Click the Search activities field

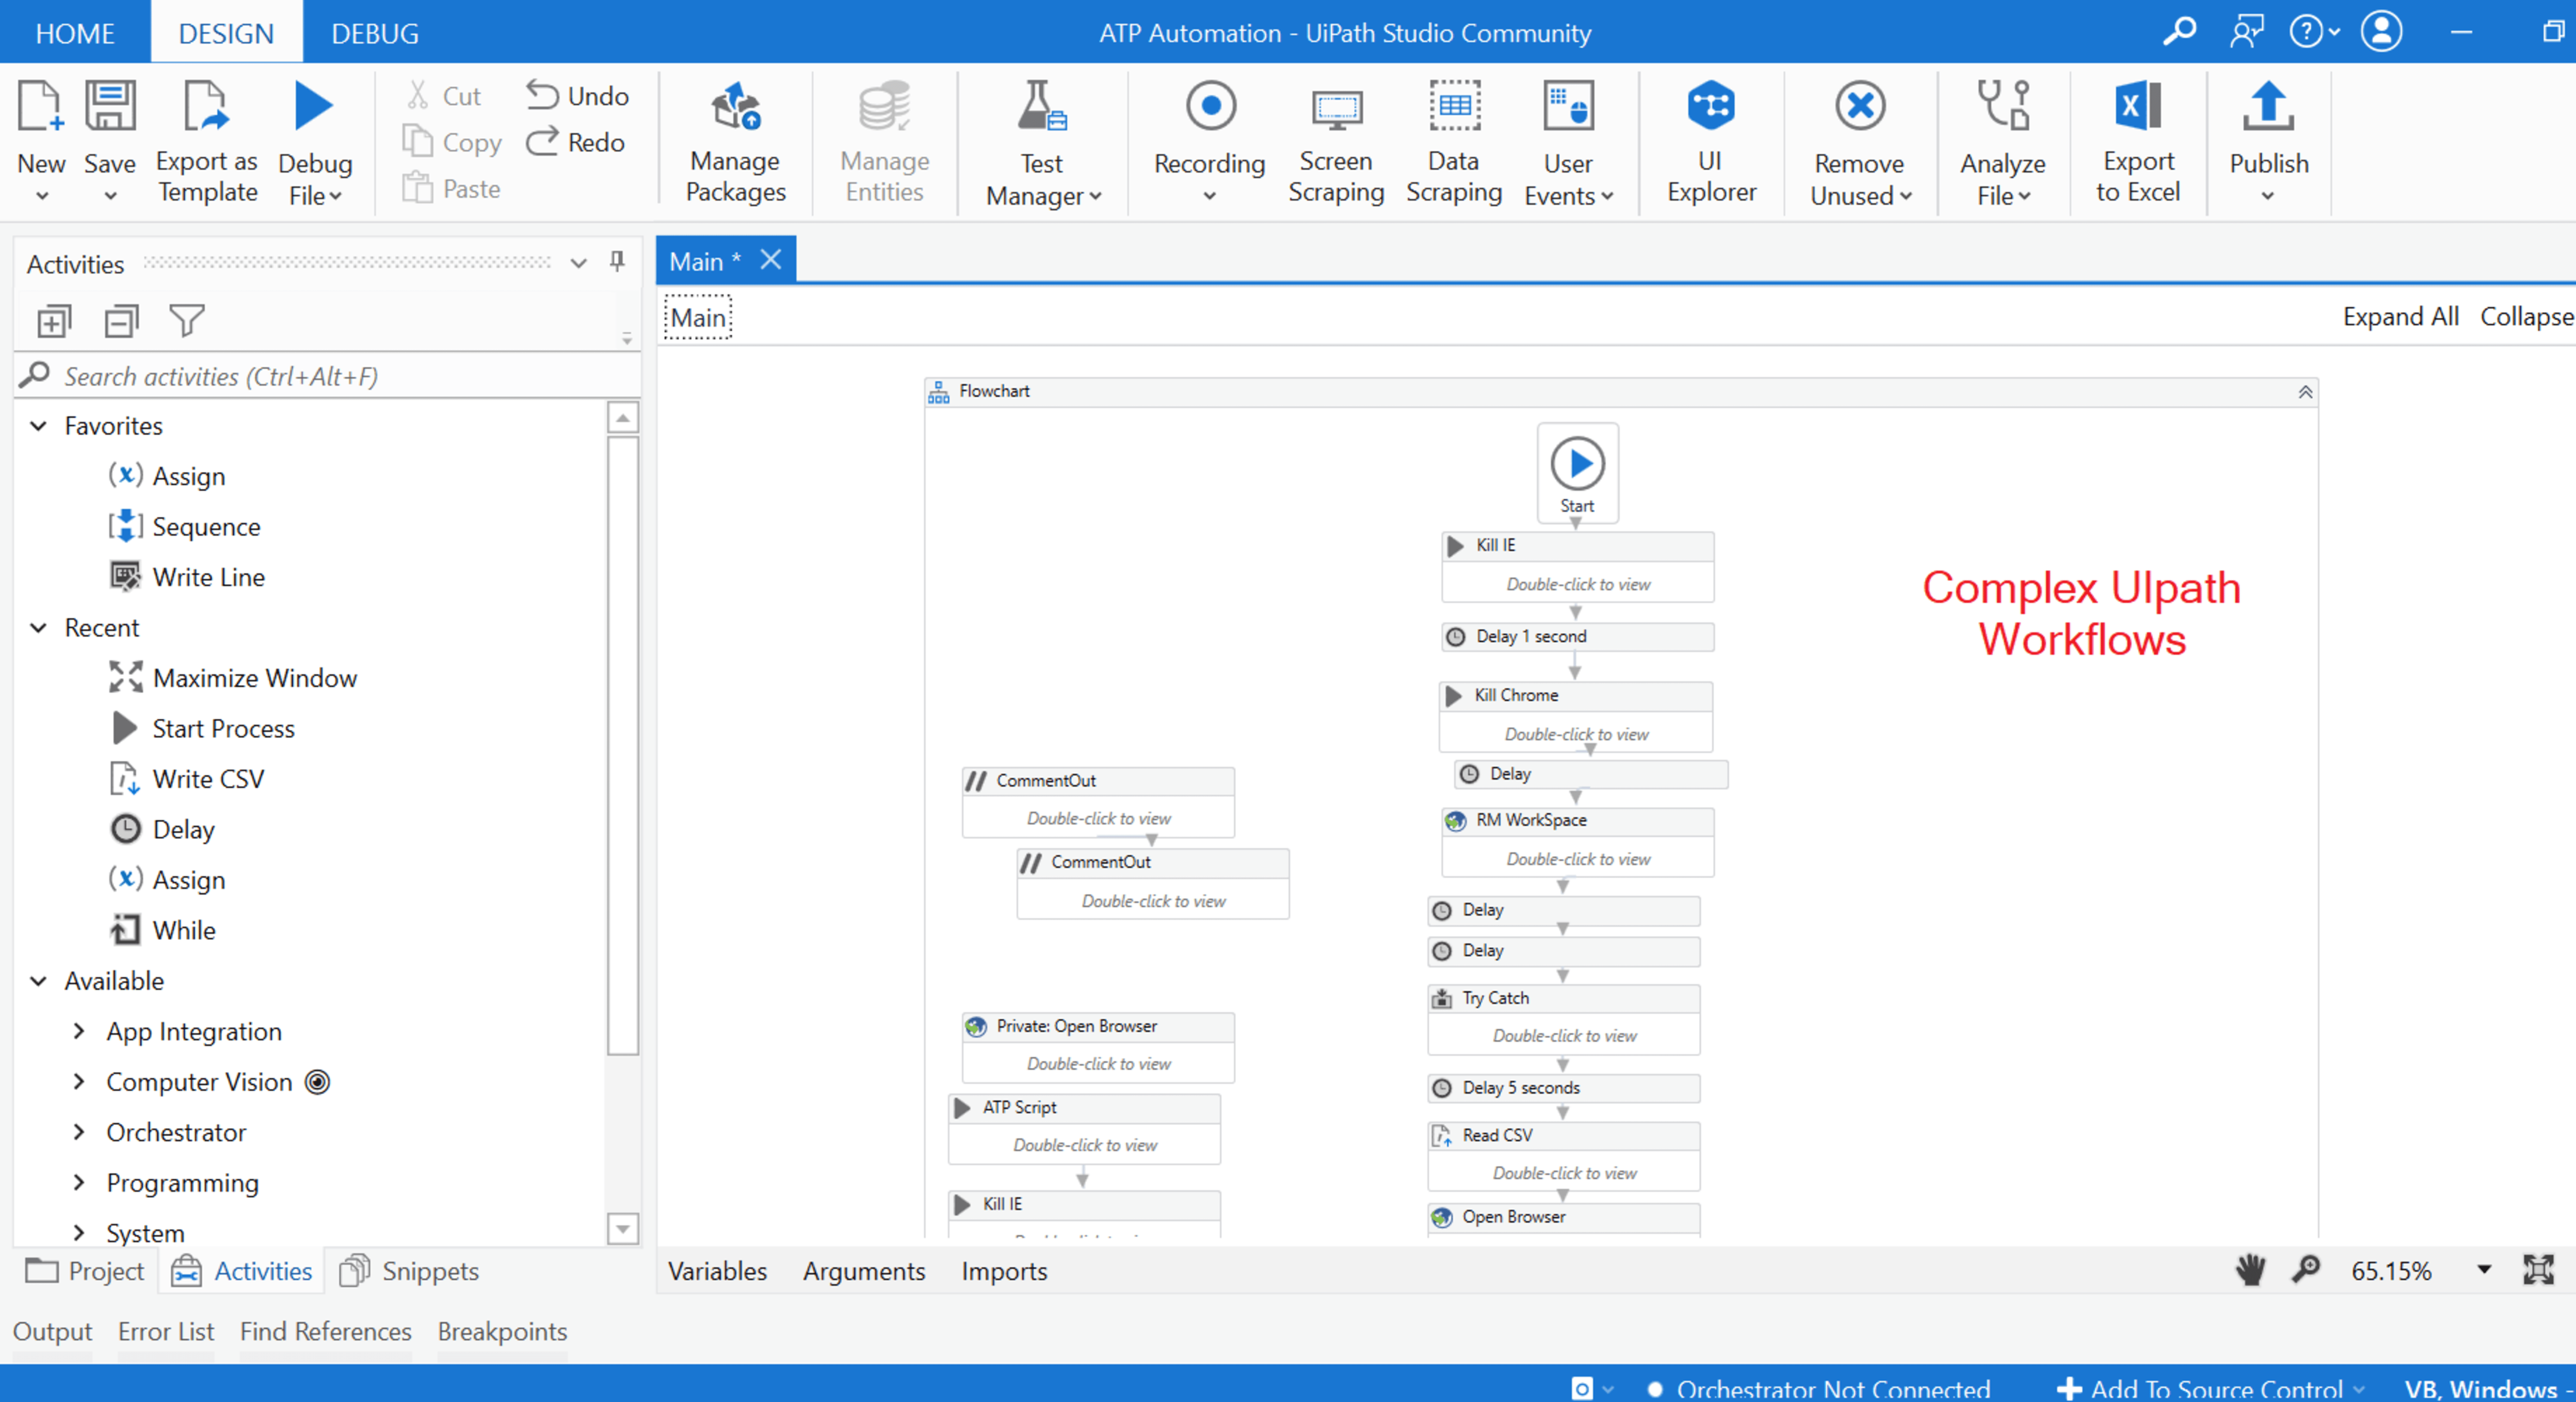tap(326, 376)
